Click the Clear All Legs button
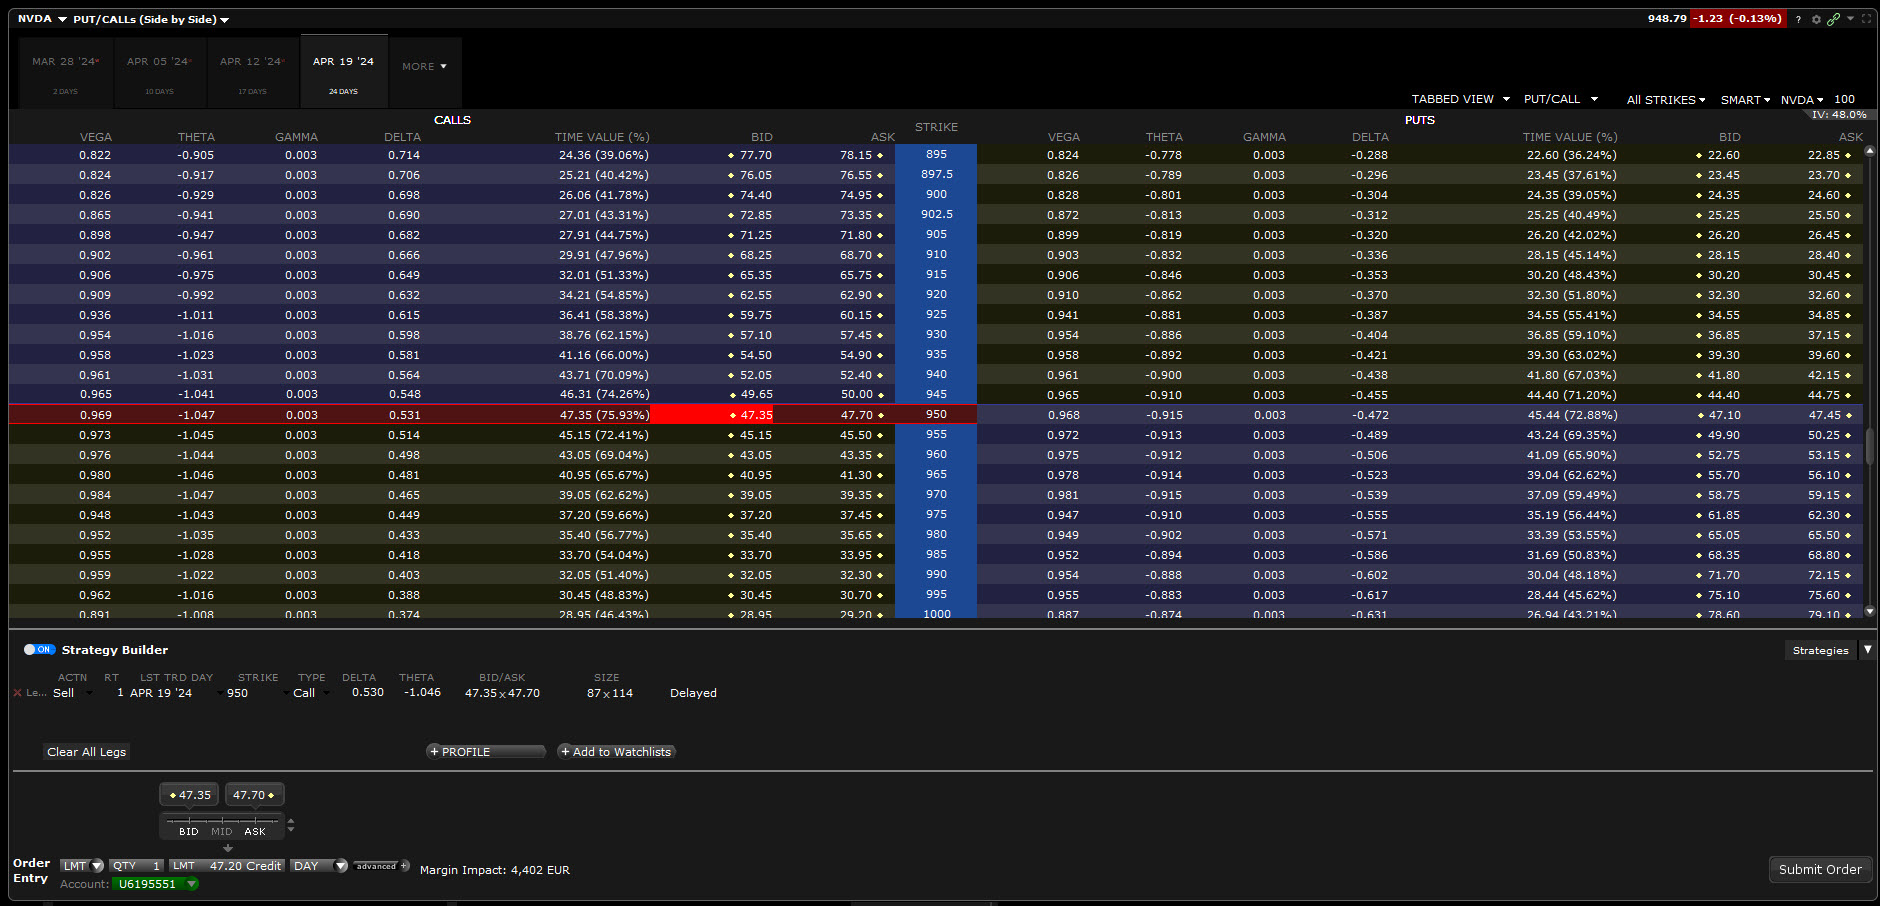This screenshot has width=1880, height=906. click(87, 752)
